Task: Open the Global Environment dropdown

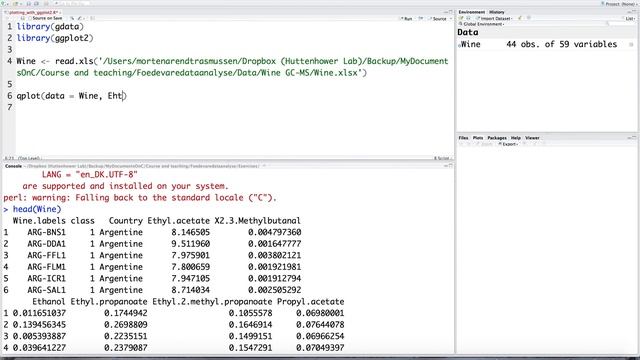Action: pyautogui.click(x=482, y=24)
